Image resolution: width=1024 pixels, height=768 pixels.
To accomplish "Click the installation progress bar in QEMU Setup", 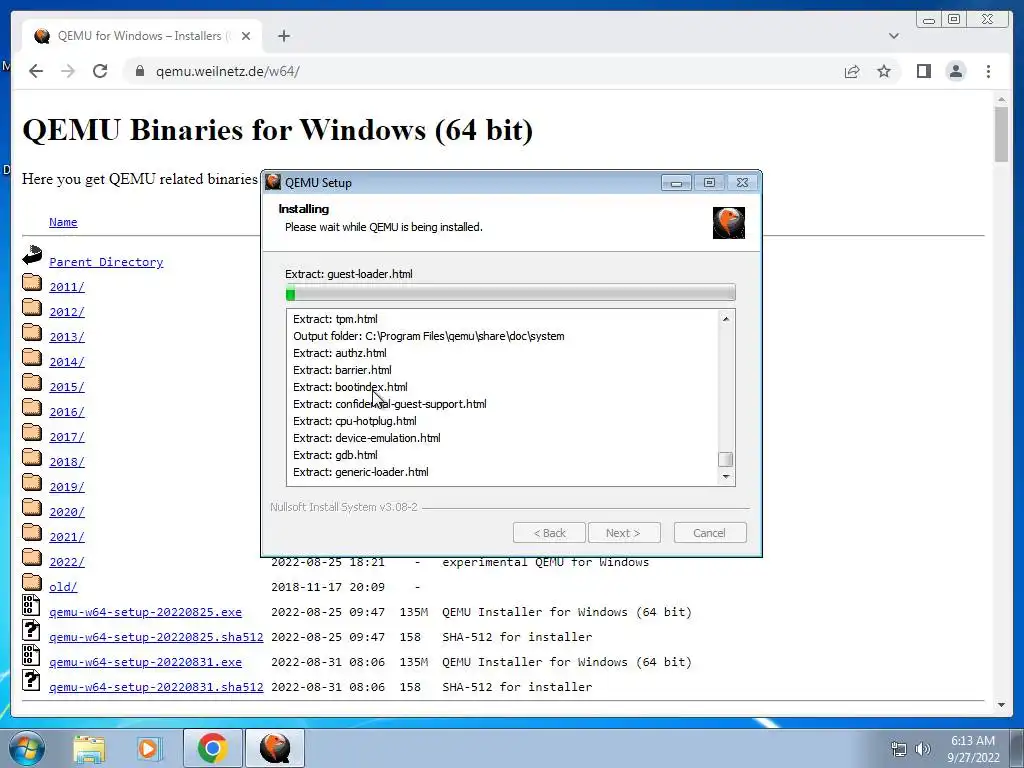I will click(511, 293).
